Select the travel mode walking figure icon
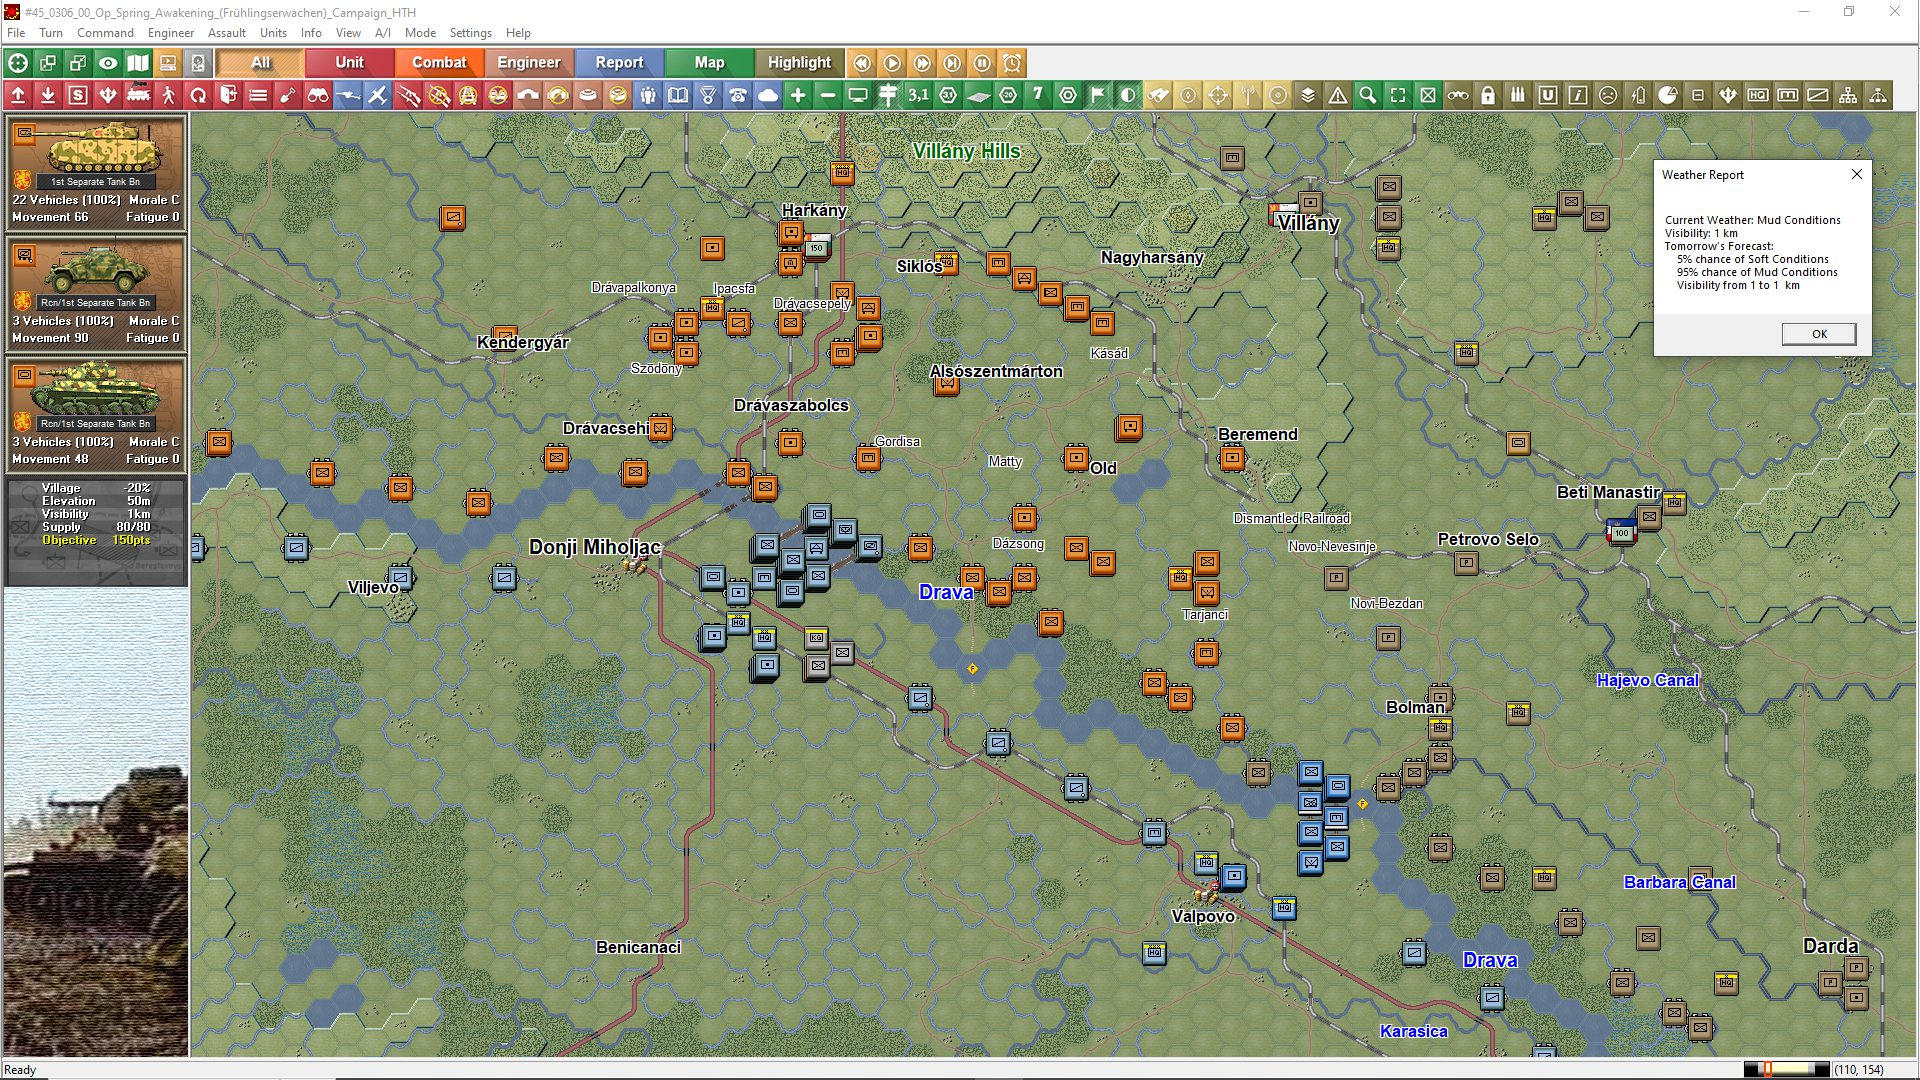Image resolution: width=1920 pixels, height=1080 pixels. click(x=168, y=95)
